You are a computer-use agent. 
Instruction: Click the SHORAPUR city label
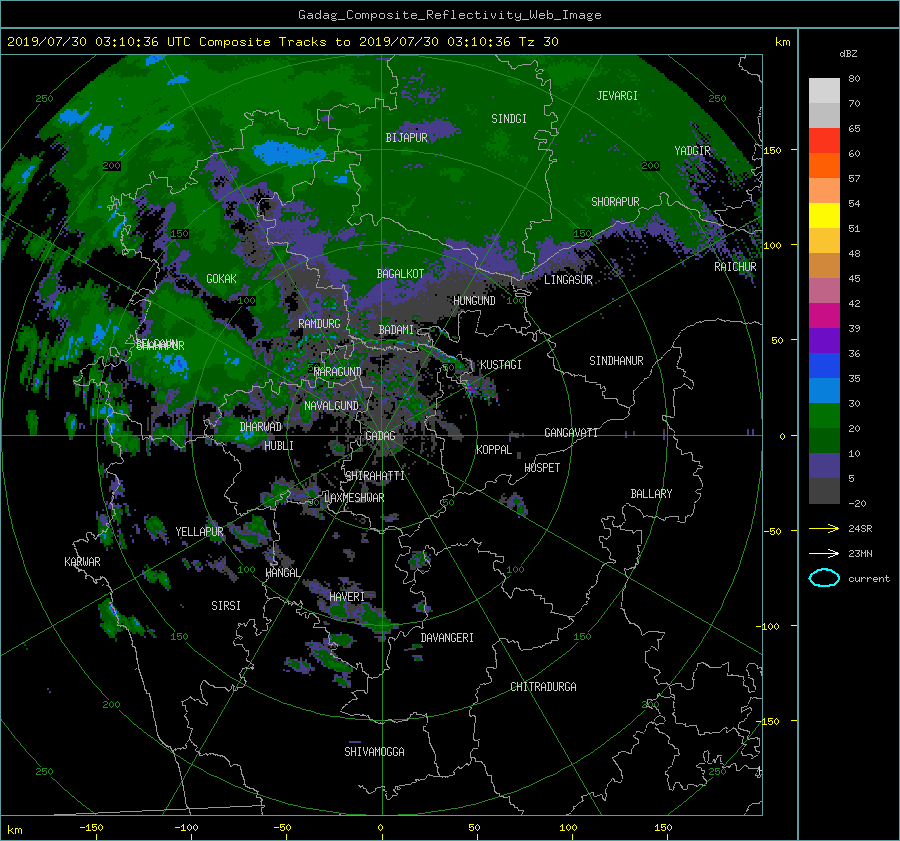tap(615, 202)
